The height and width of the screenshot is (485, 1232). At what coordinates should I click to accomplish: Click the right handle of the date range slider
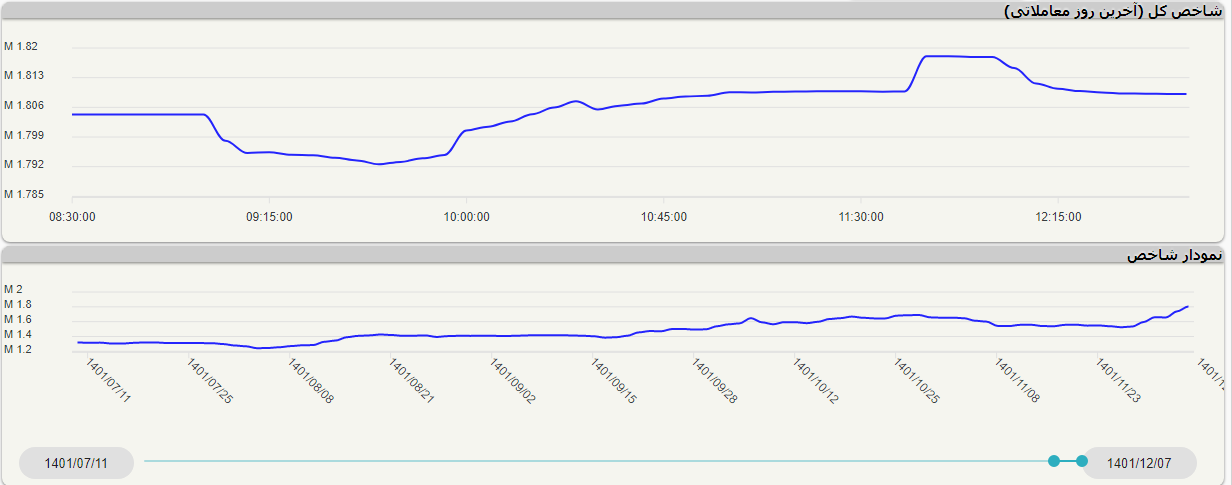click(x=1081, y=461)
